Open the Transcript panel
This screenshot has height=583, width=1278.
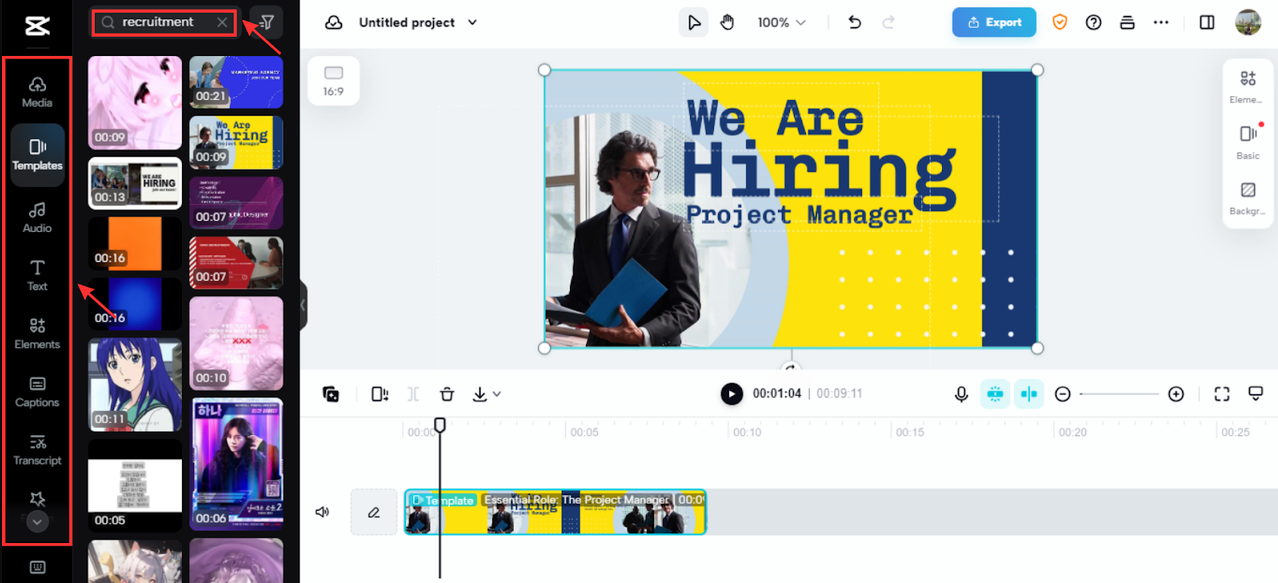[37, 449]
